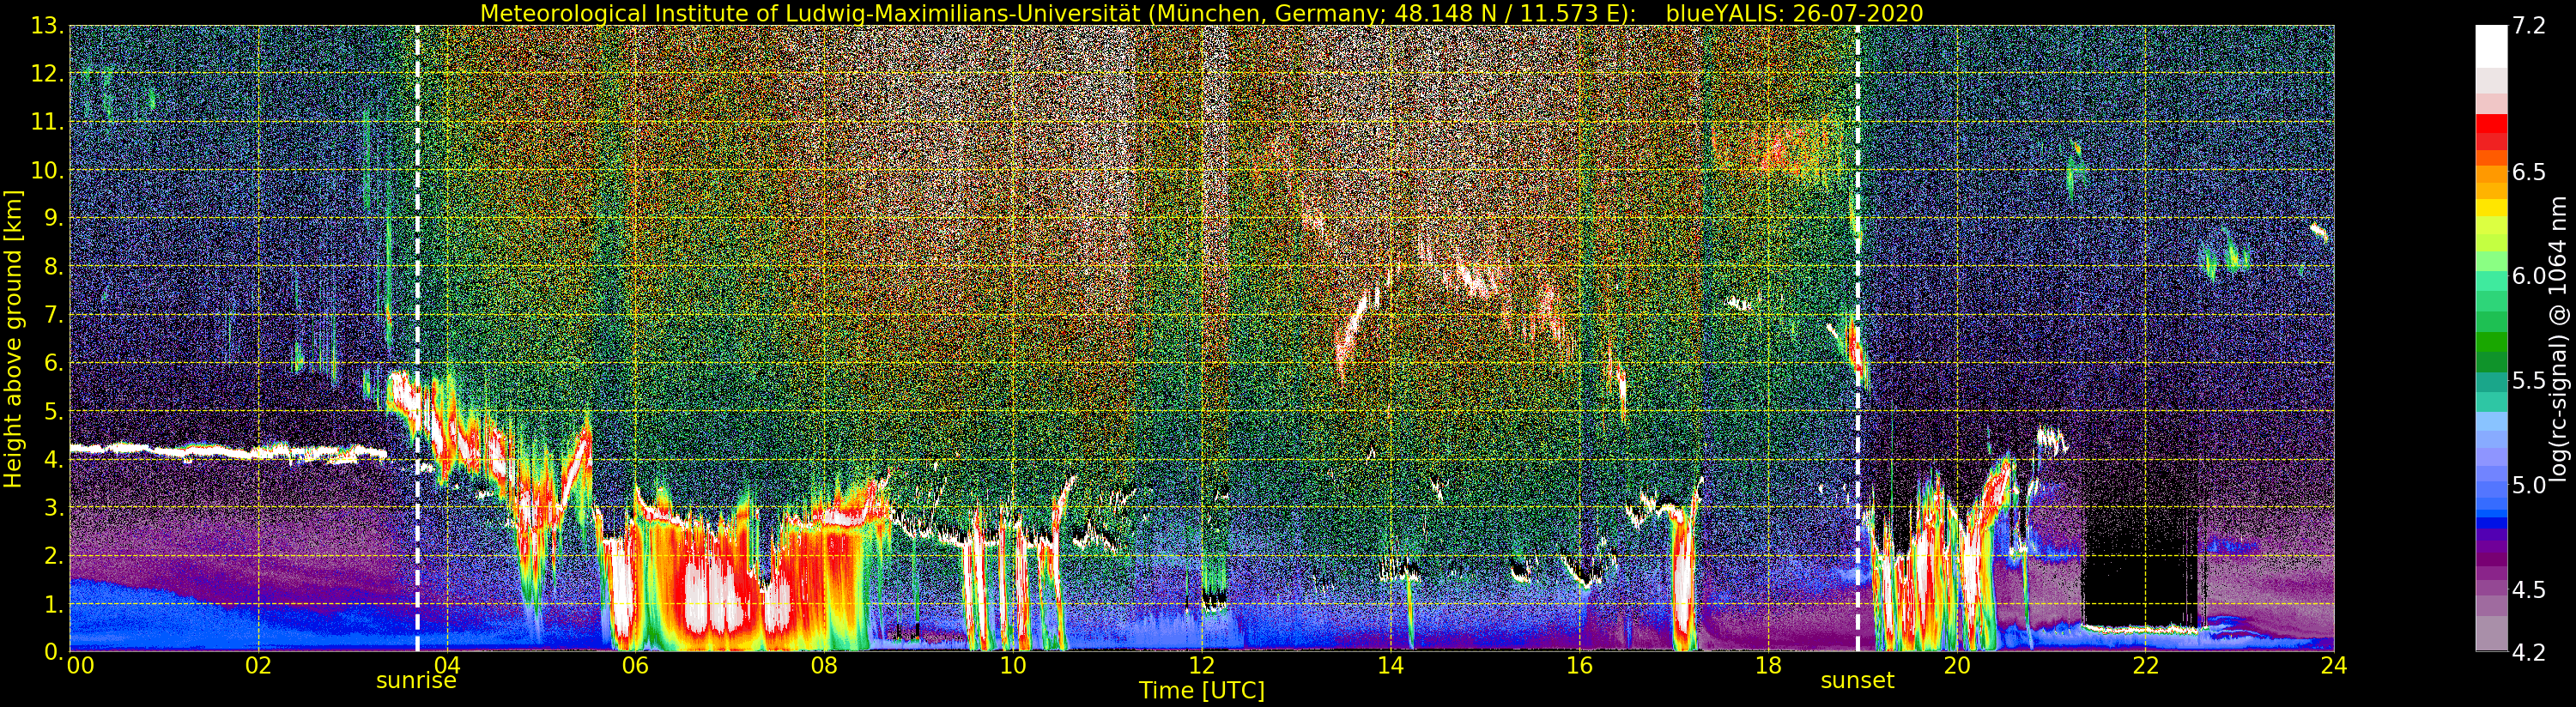
Task: Click the 'sunrise' label below the axis
Action: pos(416,681)
